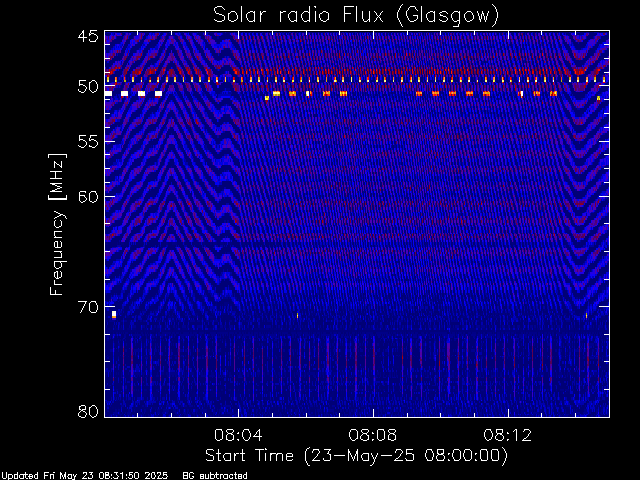The width and height of the screenshot is (640, 480).
Task: Click the 08:12 time tick label
Action: (x=508, y=435)
